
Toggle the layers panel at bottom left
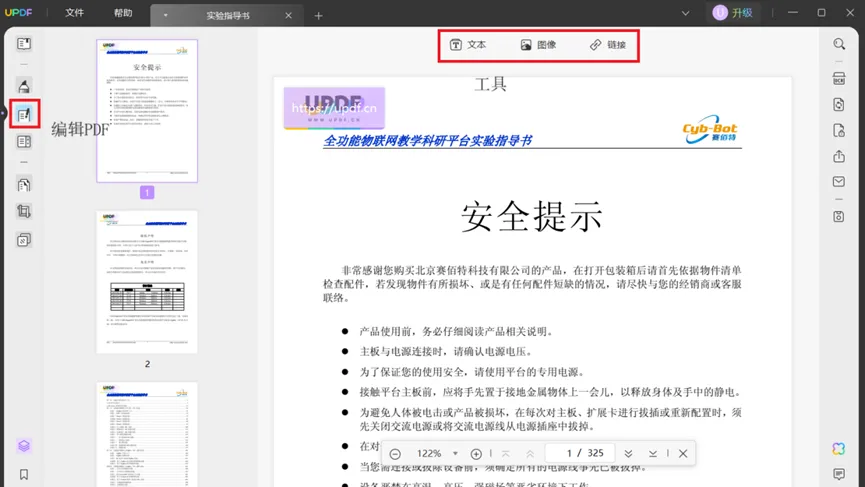coord(24,446)
